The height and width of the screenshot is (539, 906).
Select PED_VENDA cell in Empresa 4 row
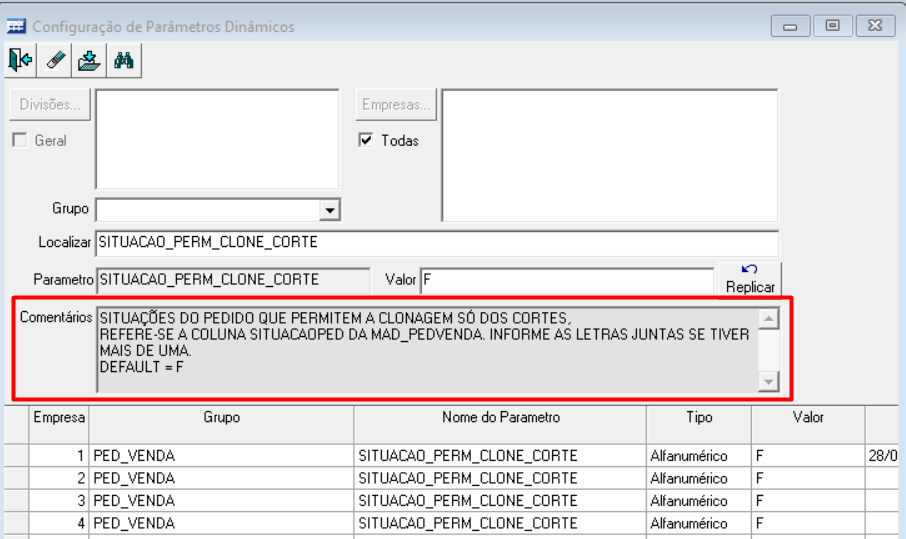pyautogui.click(x=221, y=523)
